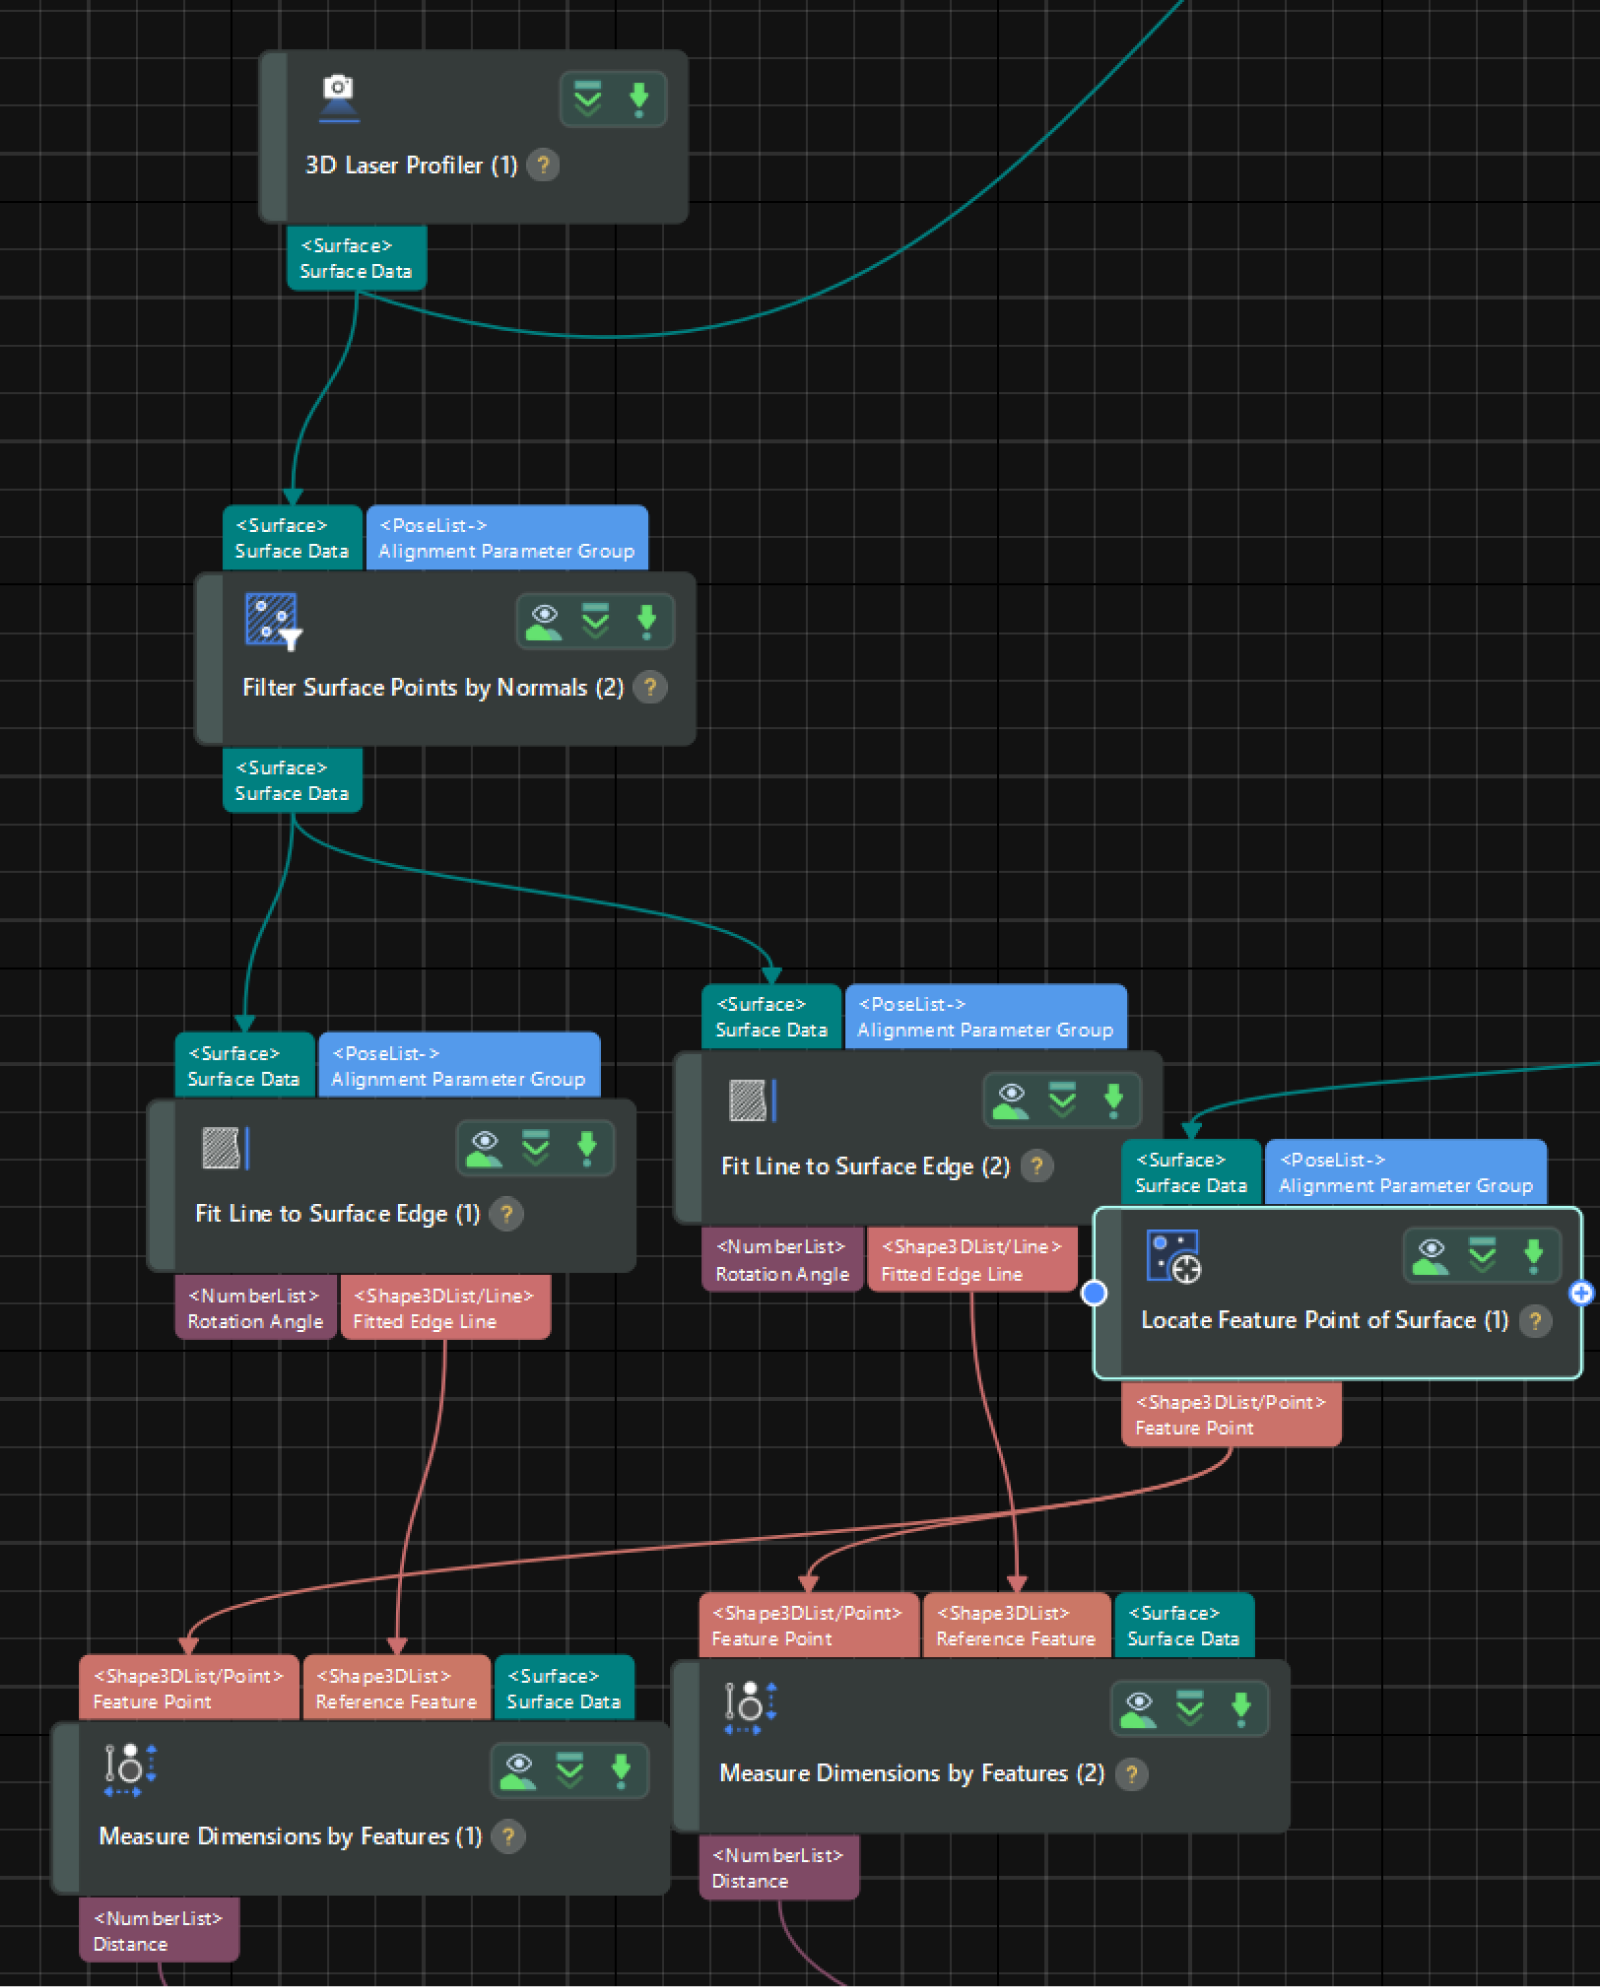Viewport: 1600px width, 1987px height.
Task: Toggle visualization eye on Locate Feature Point of Surface
Action: tap(1431, 1256)
